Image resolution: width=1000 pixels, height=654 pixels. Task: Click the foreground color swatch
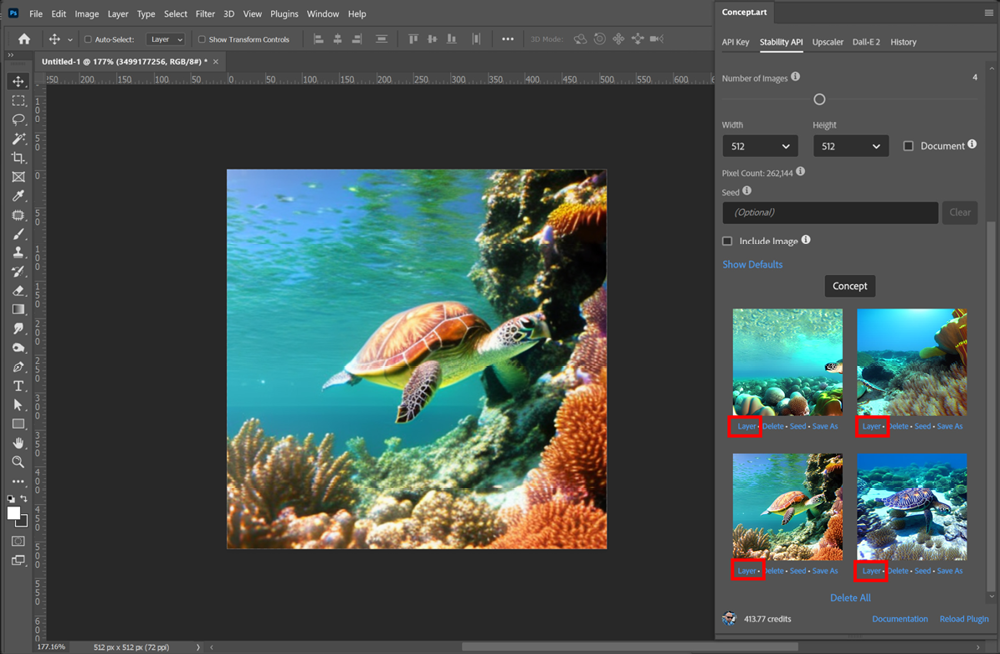pos(13,514)
